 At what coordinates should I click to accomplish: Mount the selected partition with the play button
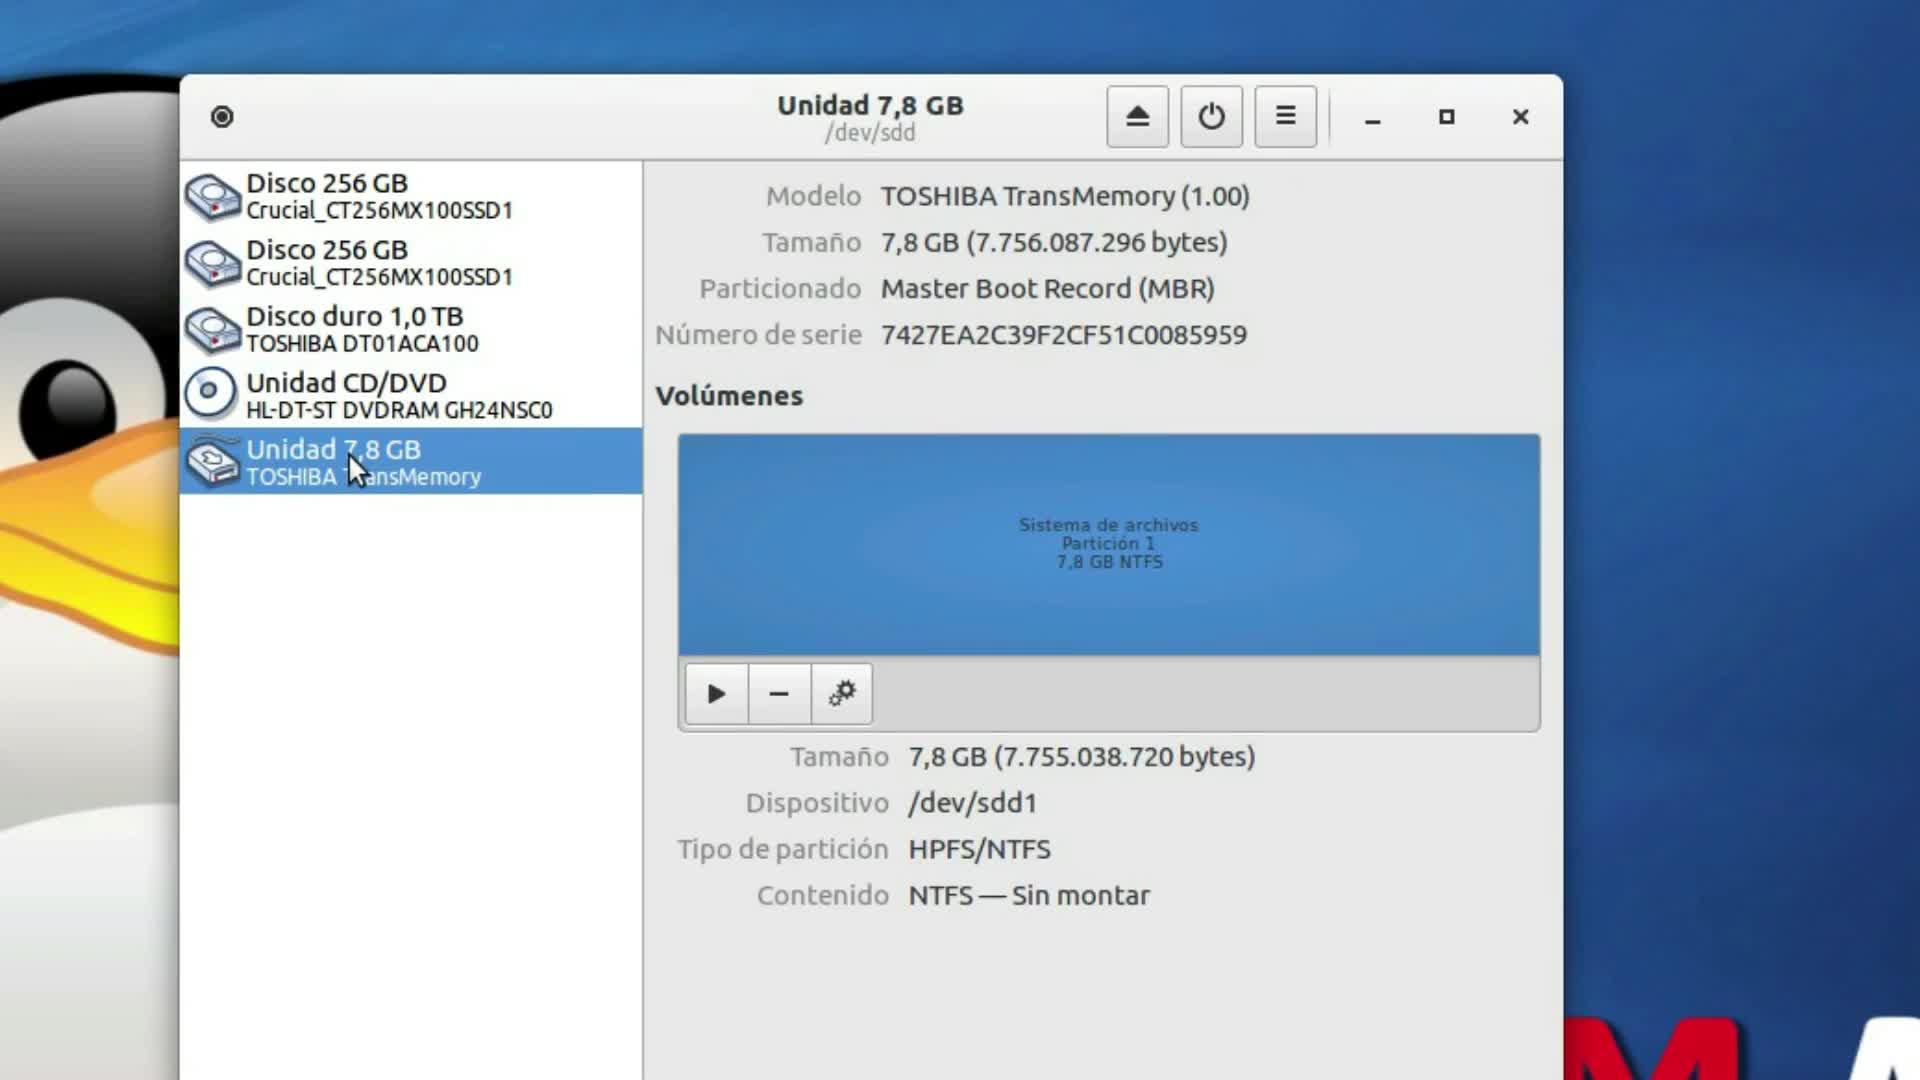pyautogui.click(x=716, y=694)
